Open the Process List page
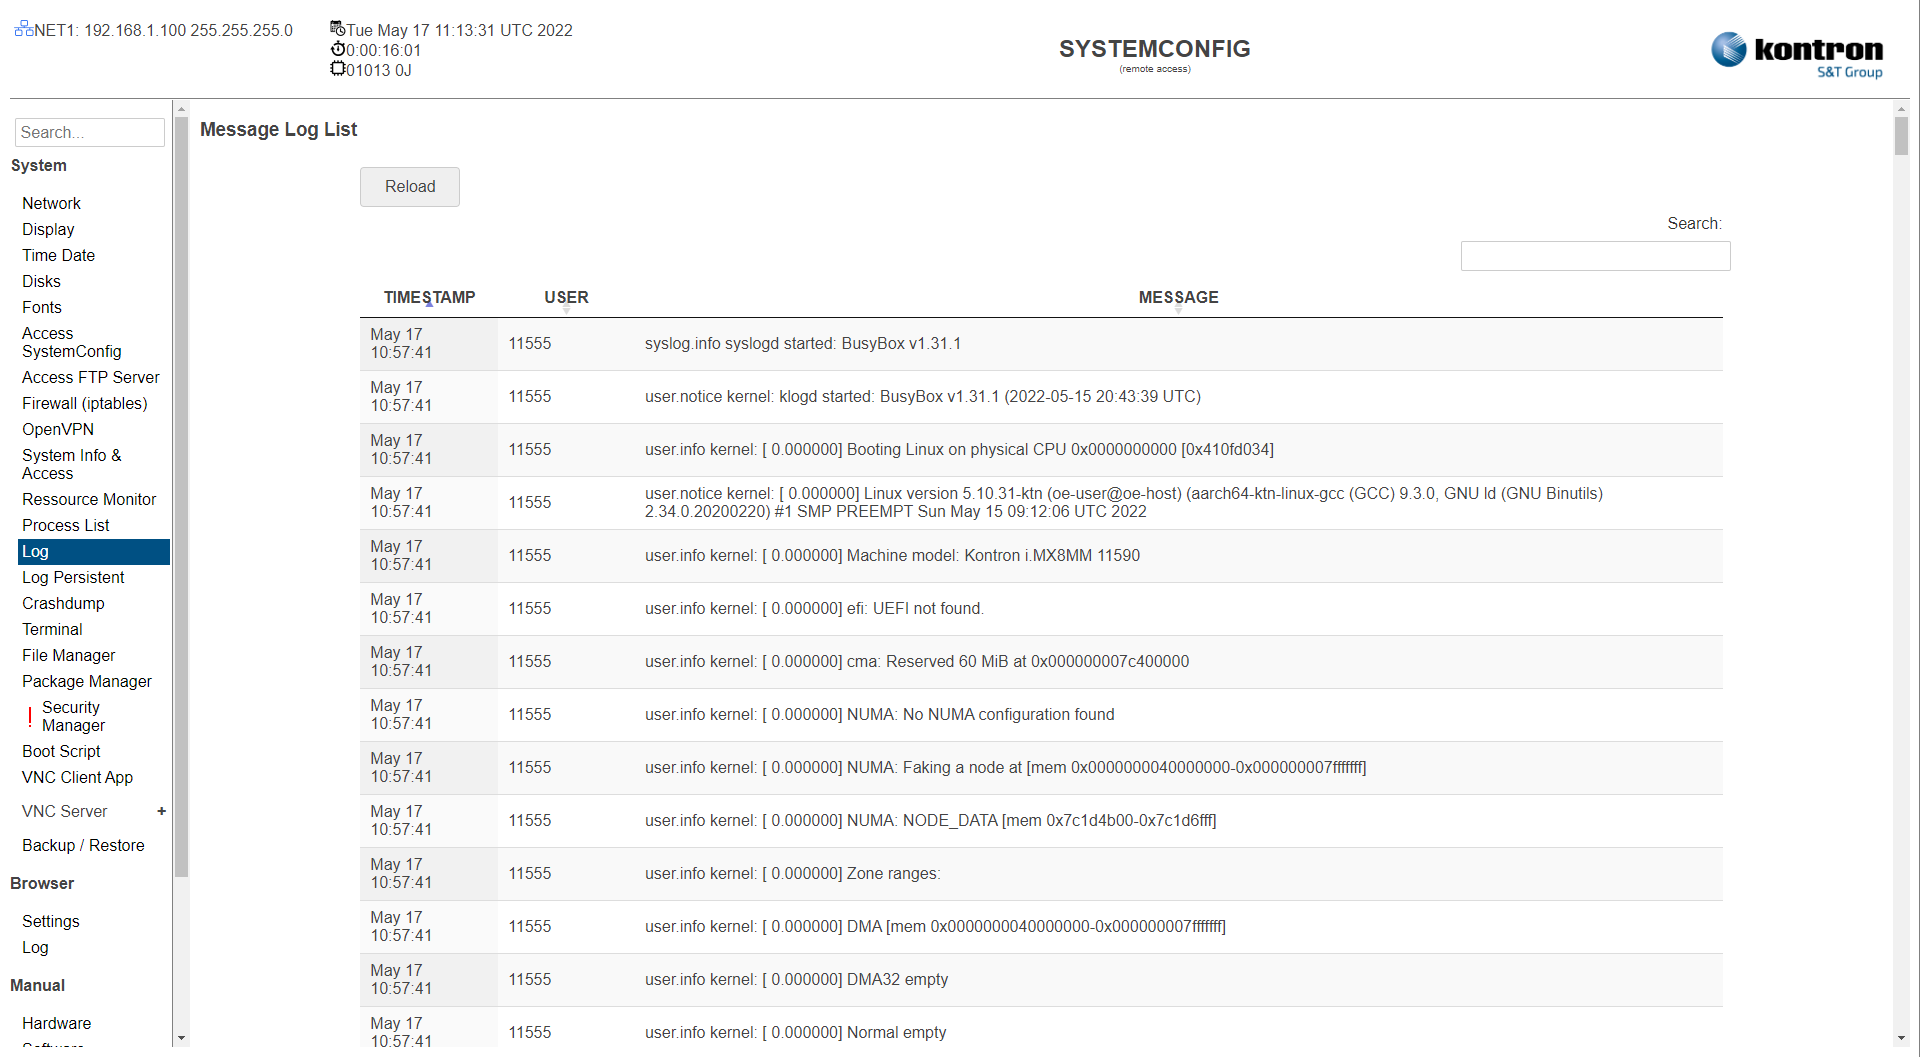This screenshot has height=1057, width=1920. coord(65,525)
